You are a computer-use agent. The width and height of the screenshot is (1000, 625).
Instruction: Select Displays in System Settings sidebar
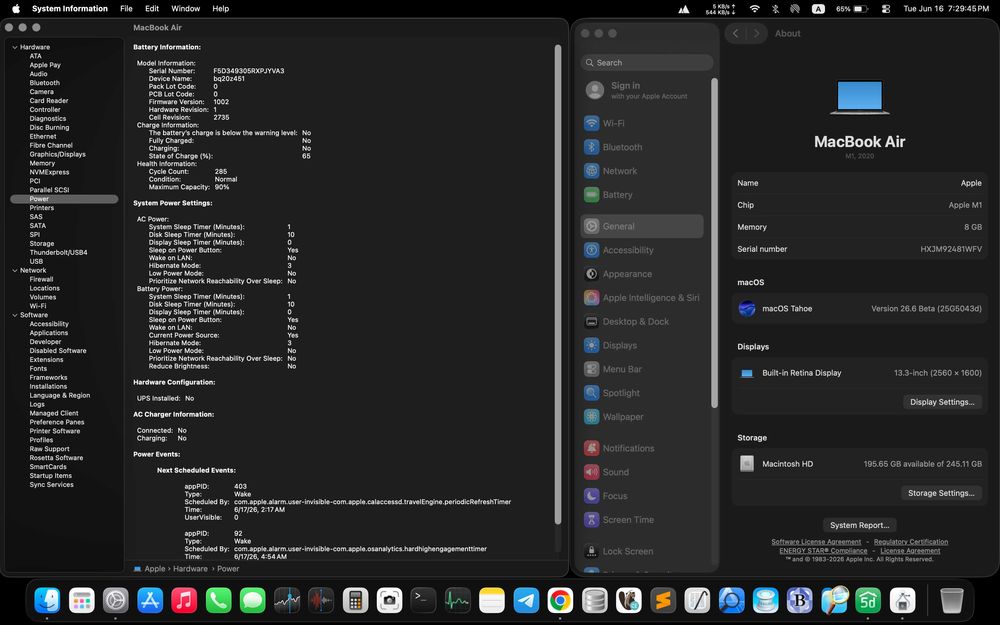point(642,345)
